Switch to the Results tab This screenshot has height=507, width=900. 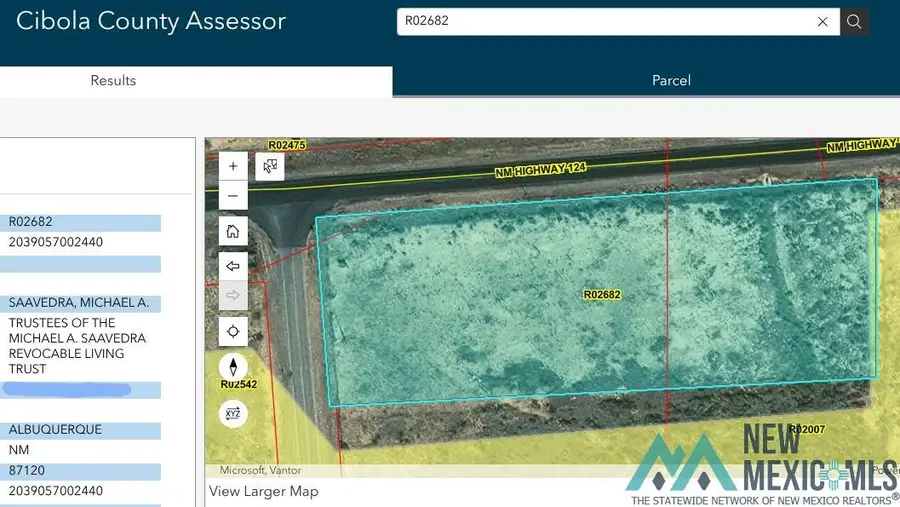click(x=113, y=80)
